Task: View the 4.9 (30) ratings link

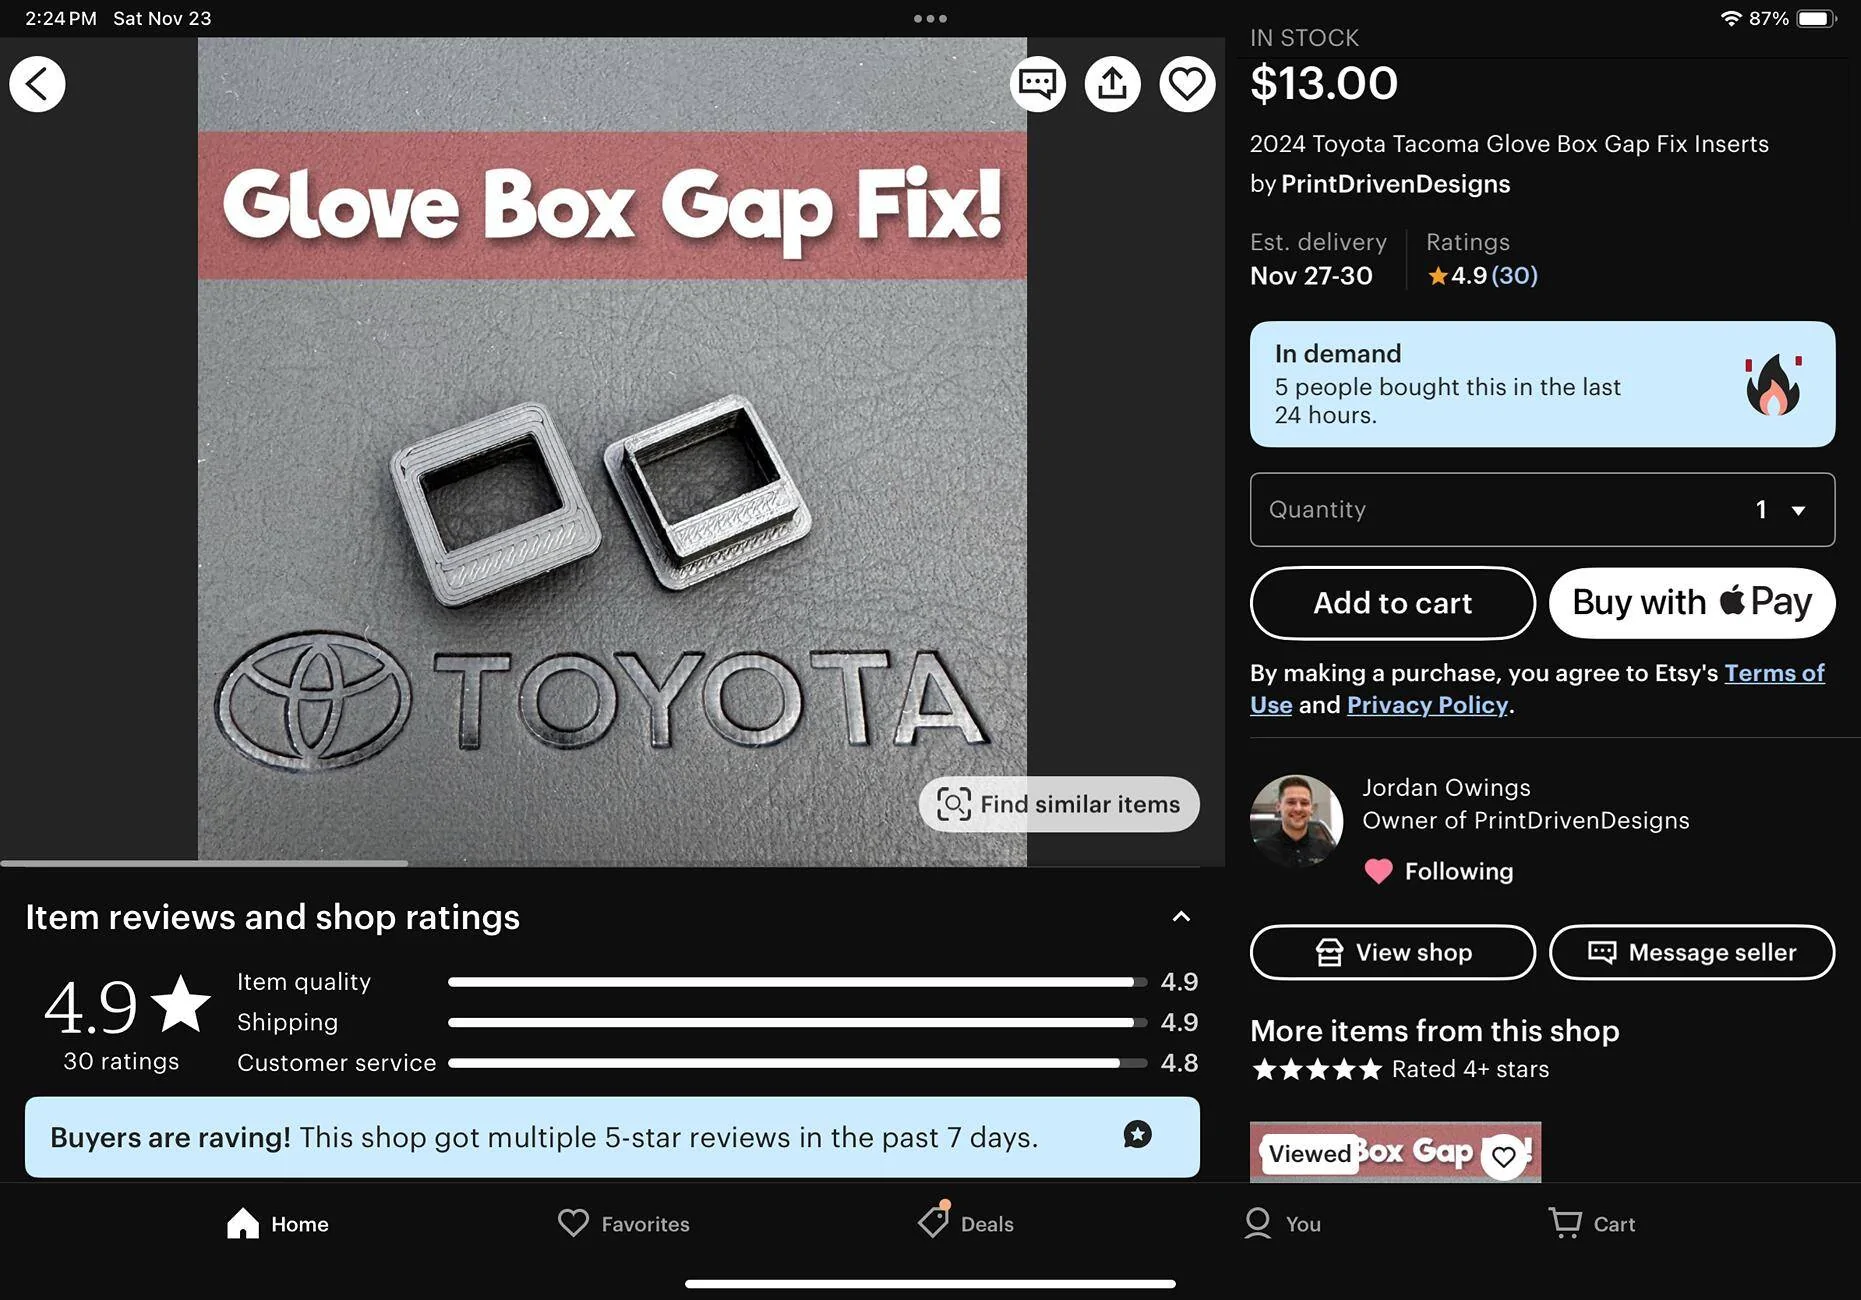Action: click(x=1483, y=275)
